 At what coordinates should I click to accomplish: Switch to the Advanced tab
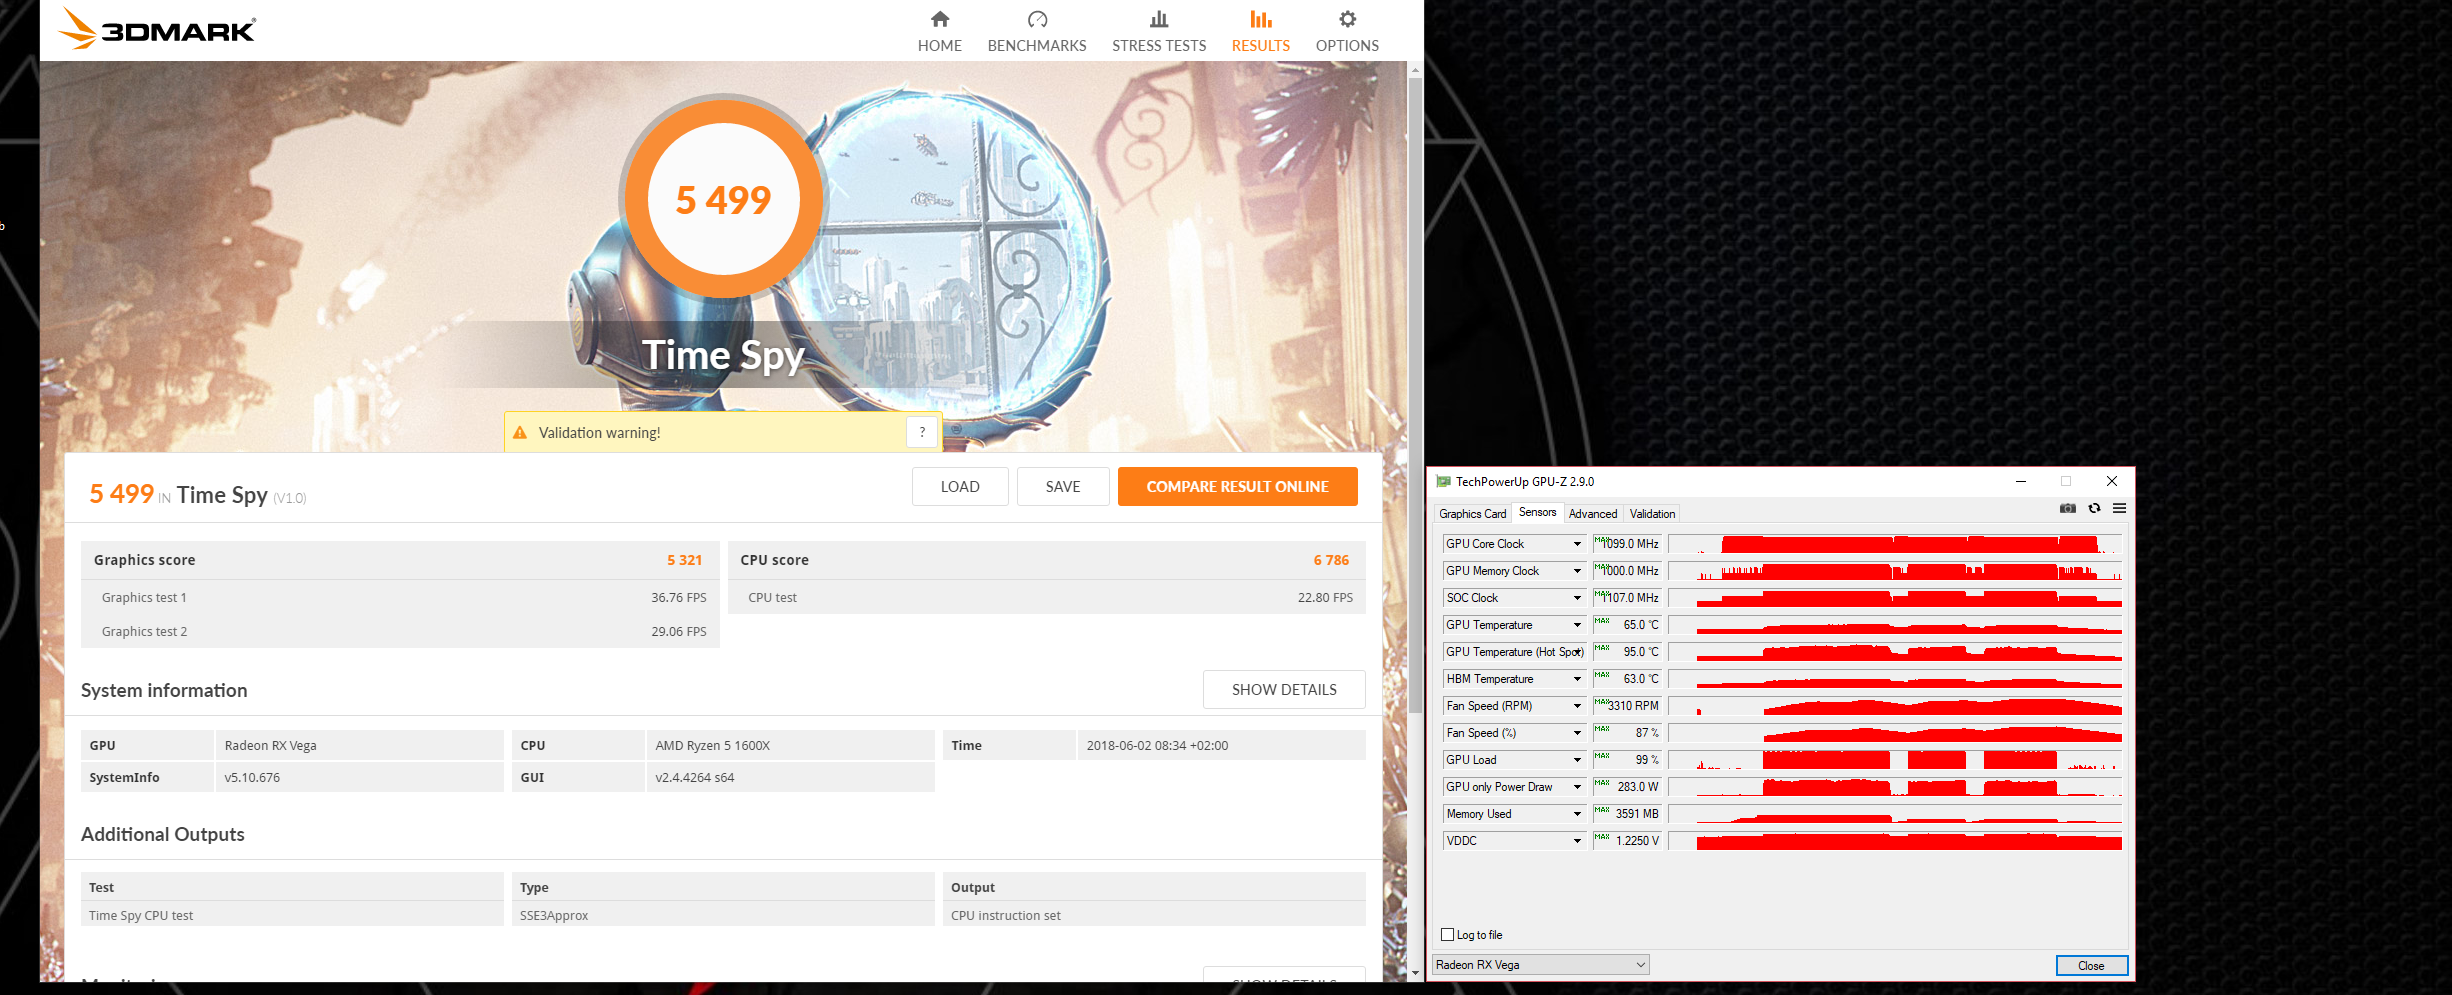1593,514
